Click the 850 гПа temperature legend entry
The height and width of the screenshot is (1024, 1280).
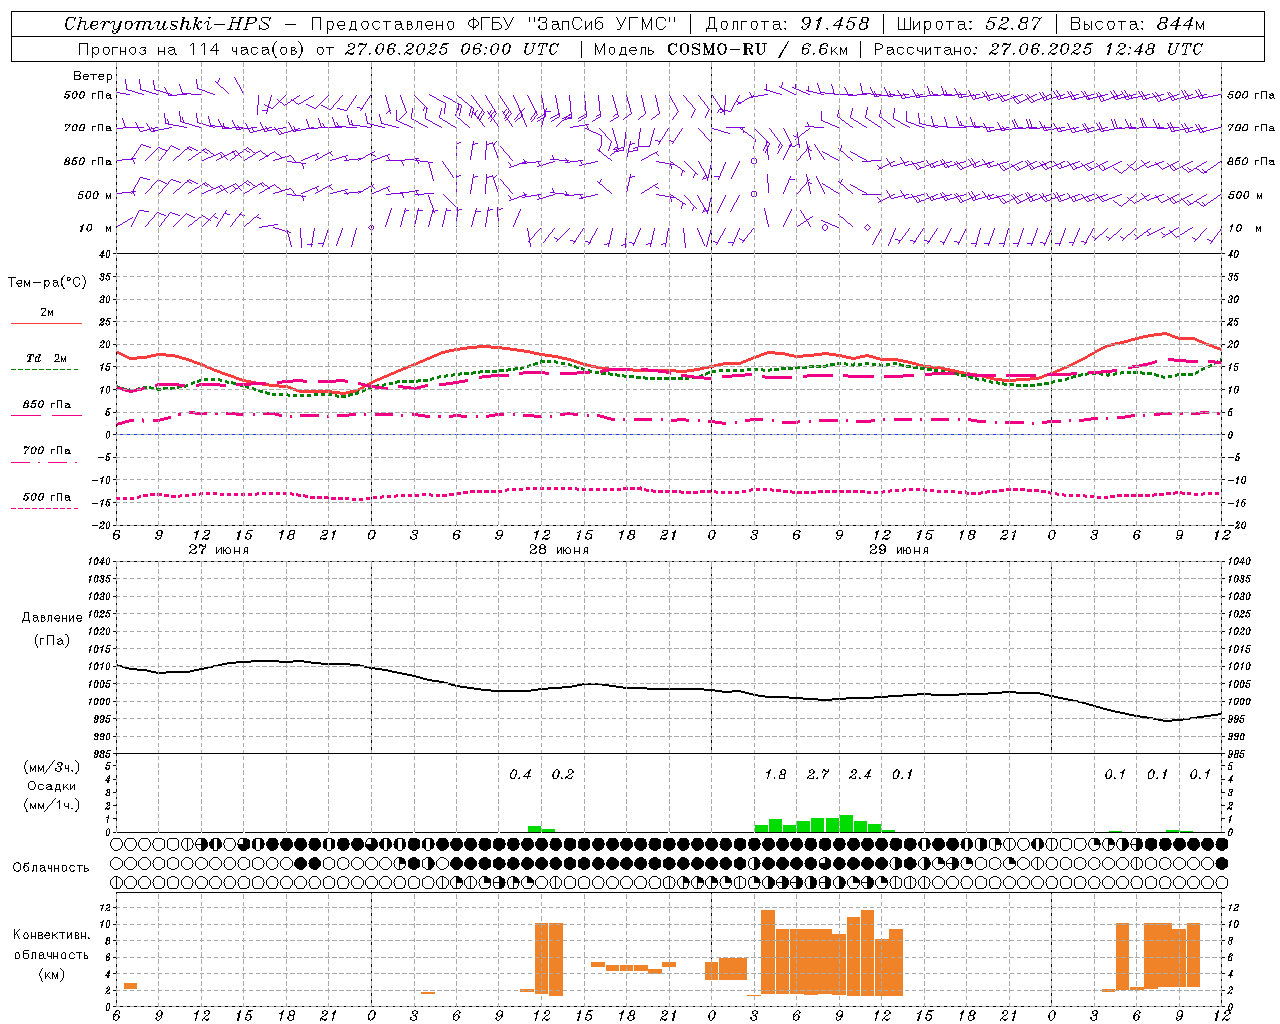46,405
